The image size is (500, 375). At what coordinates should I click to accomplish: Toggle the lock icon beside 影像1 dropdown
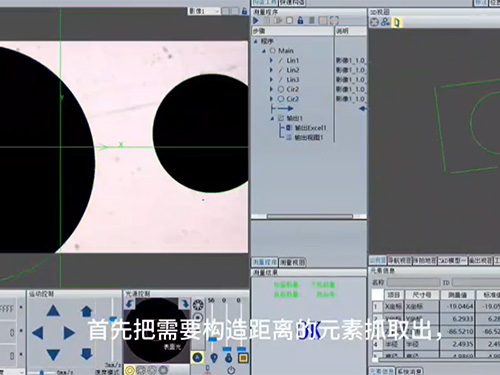pyautogui.click(x=244, y=11)
